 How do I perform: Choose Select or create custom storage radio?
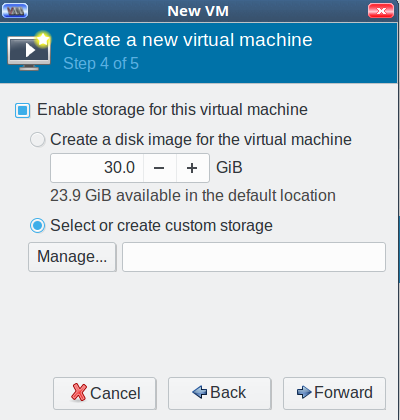(x=37, y=226)
